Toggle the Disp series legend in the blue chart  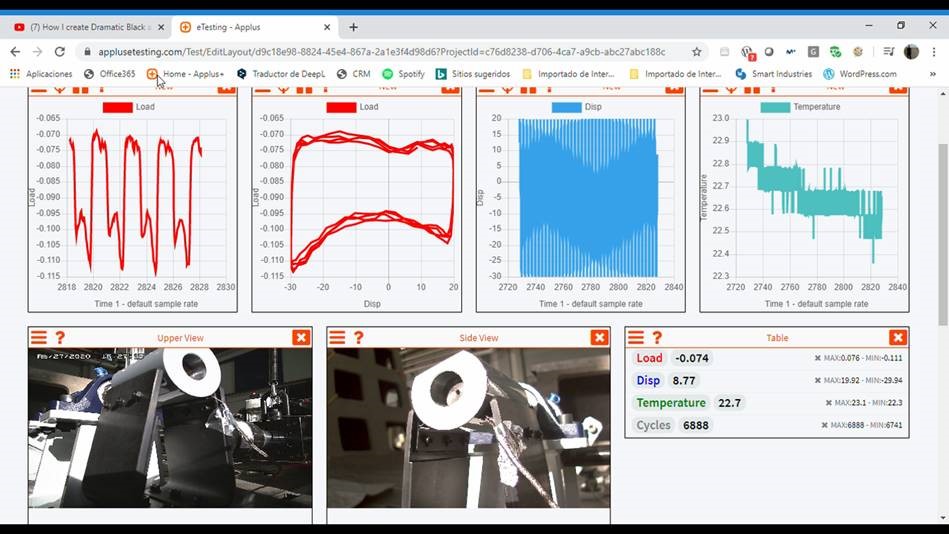[566, 107]
